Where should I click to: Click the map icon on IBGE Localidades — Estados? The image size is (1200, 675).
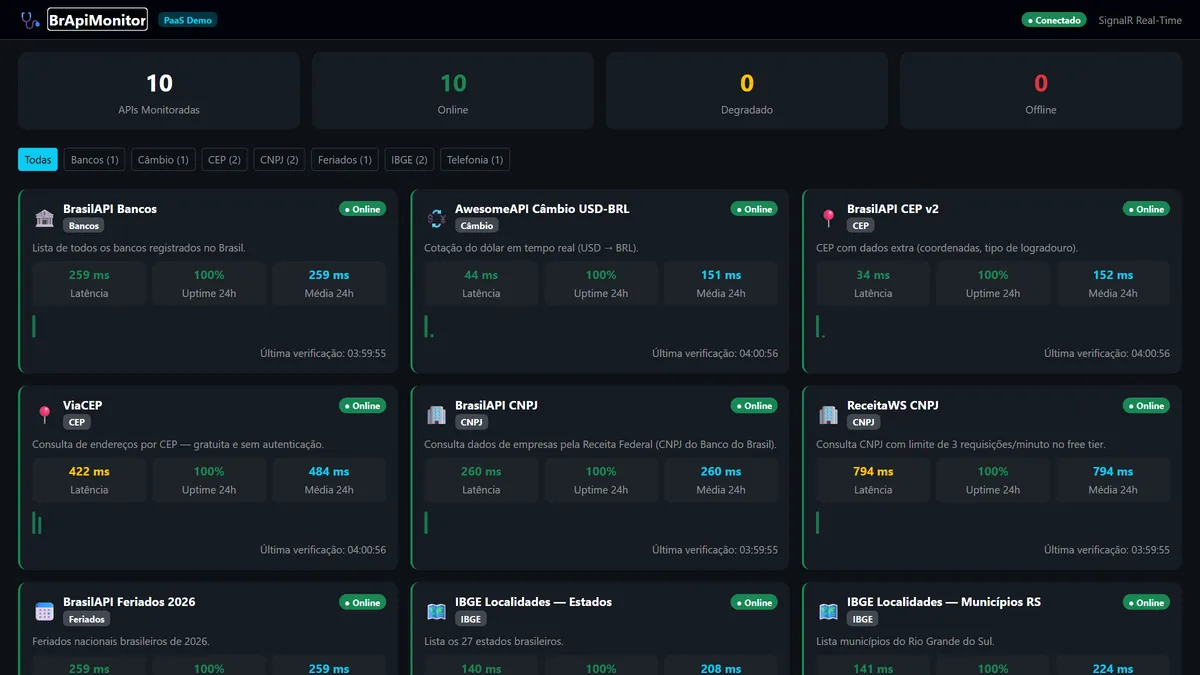pyautogui.click(x=436, y=611)
